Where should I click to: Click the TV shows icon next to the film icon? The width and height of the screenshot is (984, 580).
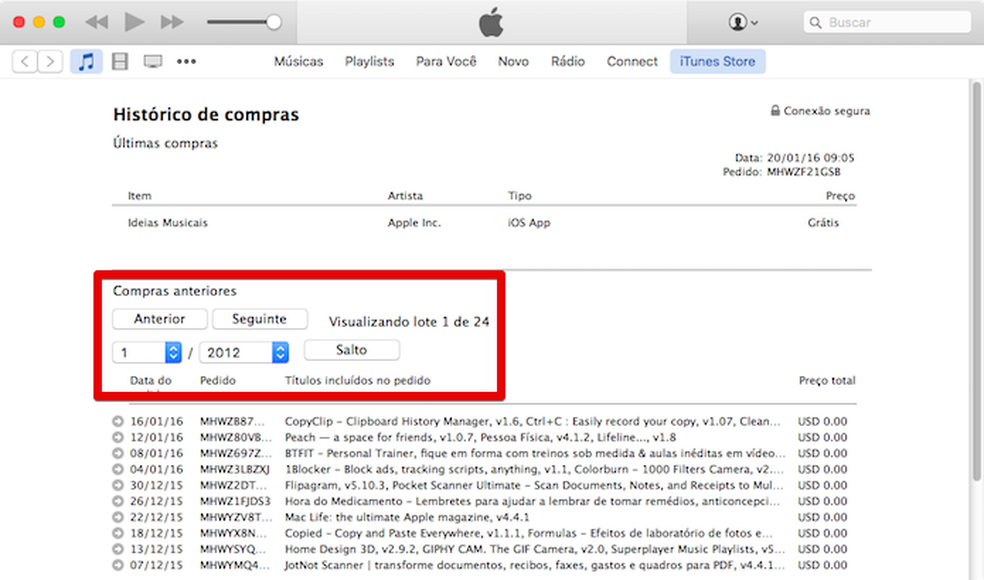(x=152, y=61)
